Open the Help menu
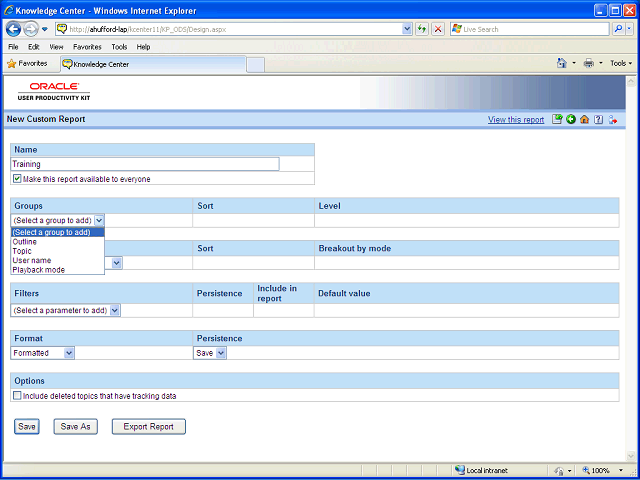640x480 pixels. point(143,47)
